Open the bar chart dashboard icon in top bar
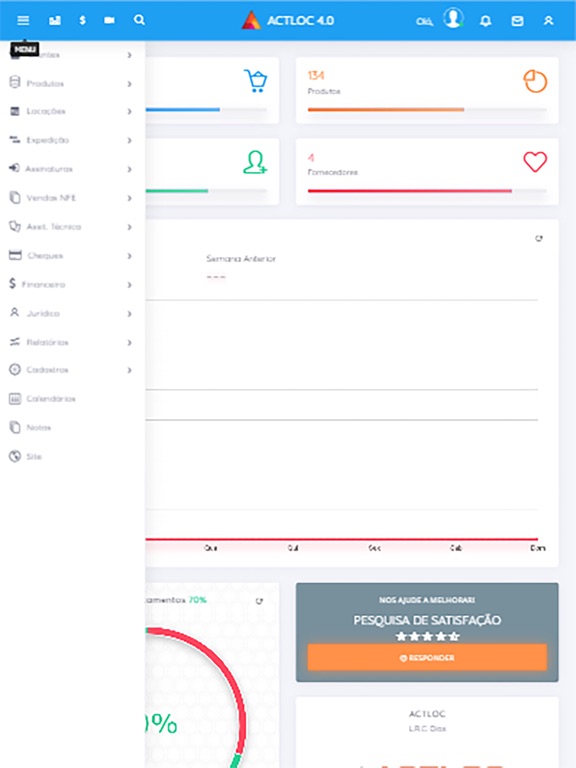 55,20
